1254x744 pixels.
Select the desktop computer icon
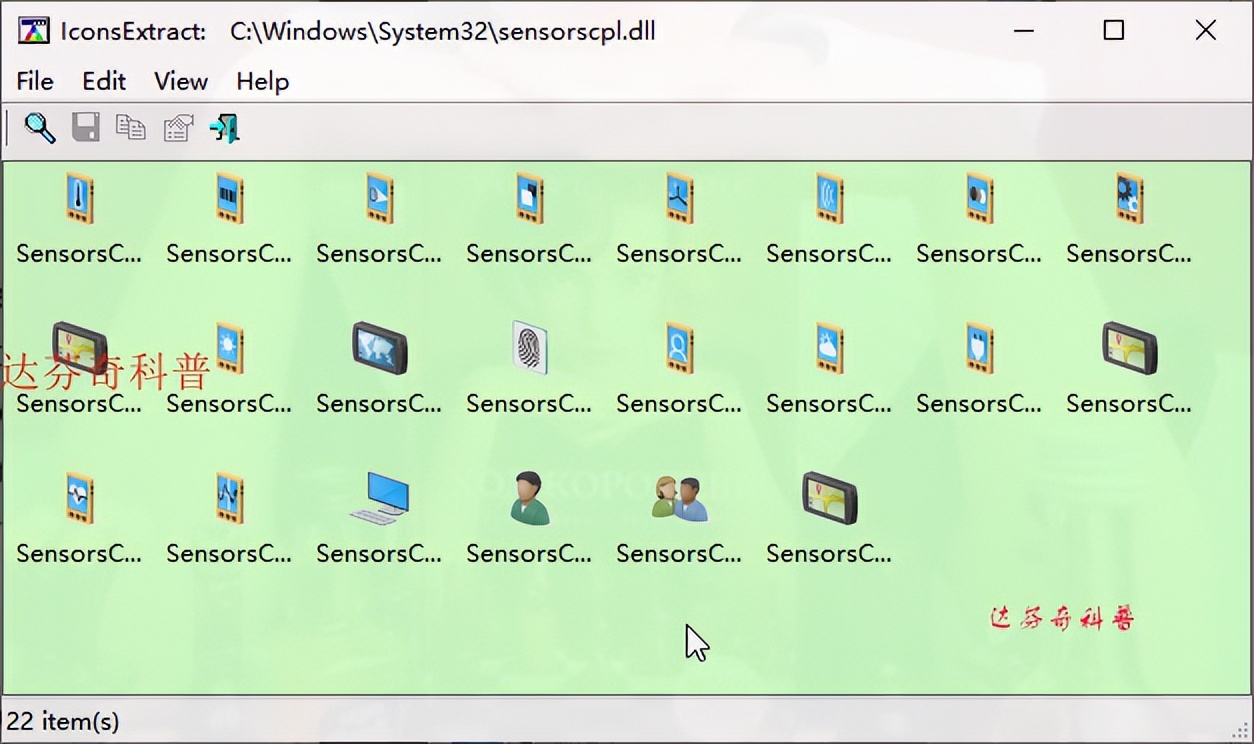tap(379, 498)
